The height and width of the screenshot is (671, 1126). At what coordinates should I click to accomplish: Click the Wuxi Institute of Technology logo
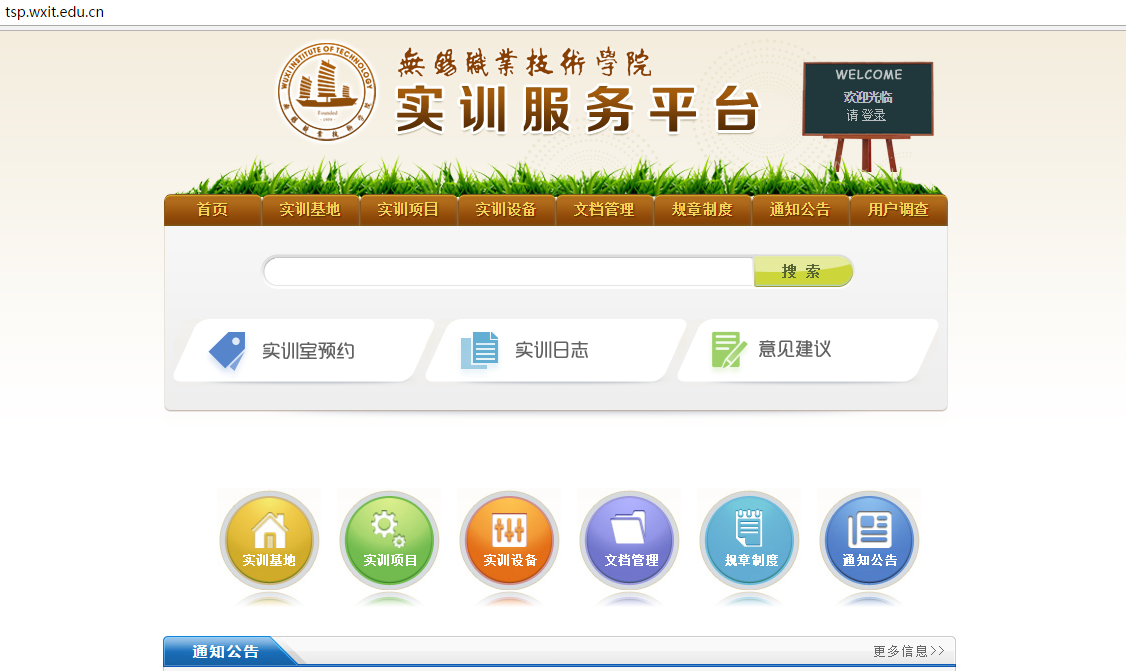pos(327,91)
